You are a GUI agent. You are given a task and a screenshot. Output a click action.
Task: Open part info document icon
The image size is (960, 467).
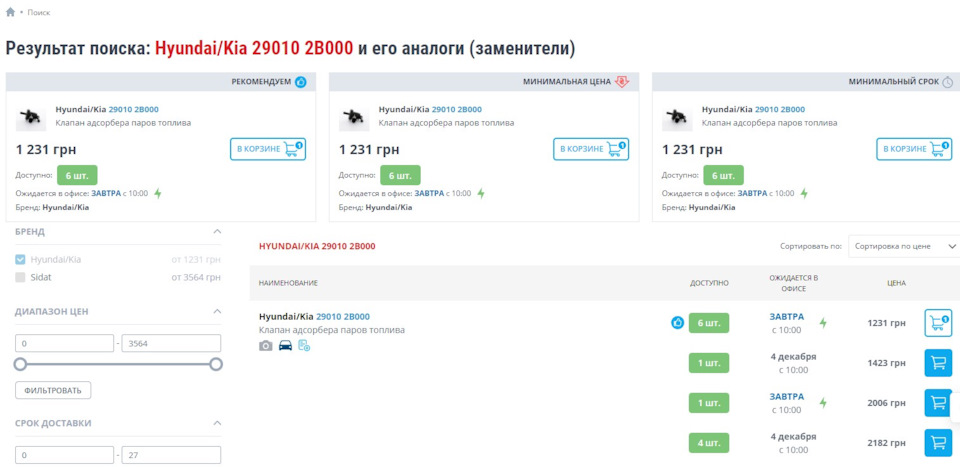(x=304, y=346)
